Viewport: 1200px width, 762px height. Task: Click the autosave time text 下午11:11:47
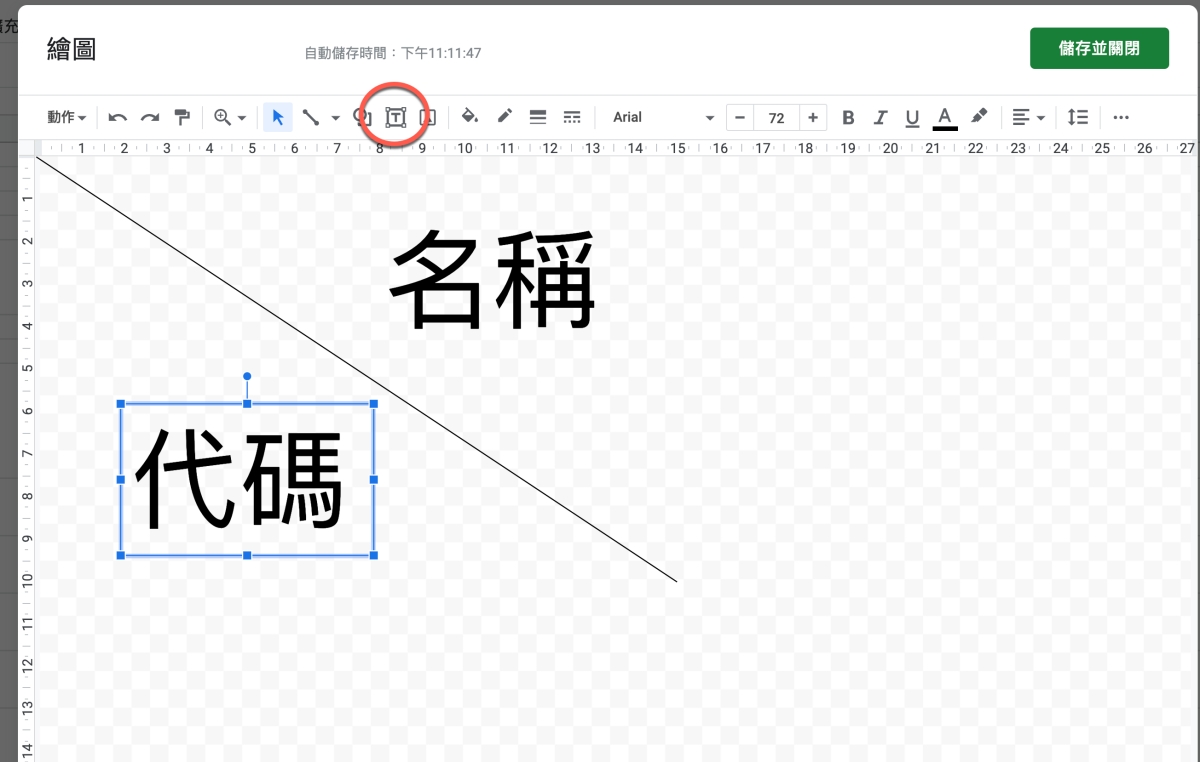441,53
